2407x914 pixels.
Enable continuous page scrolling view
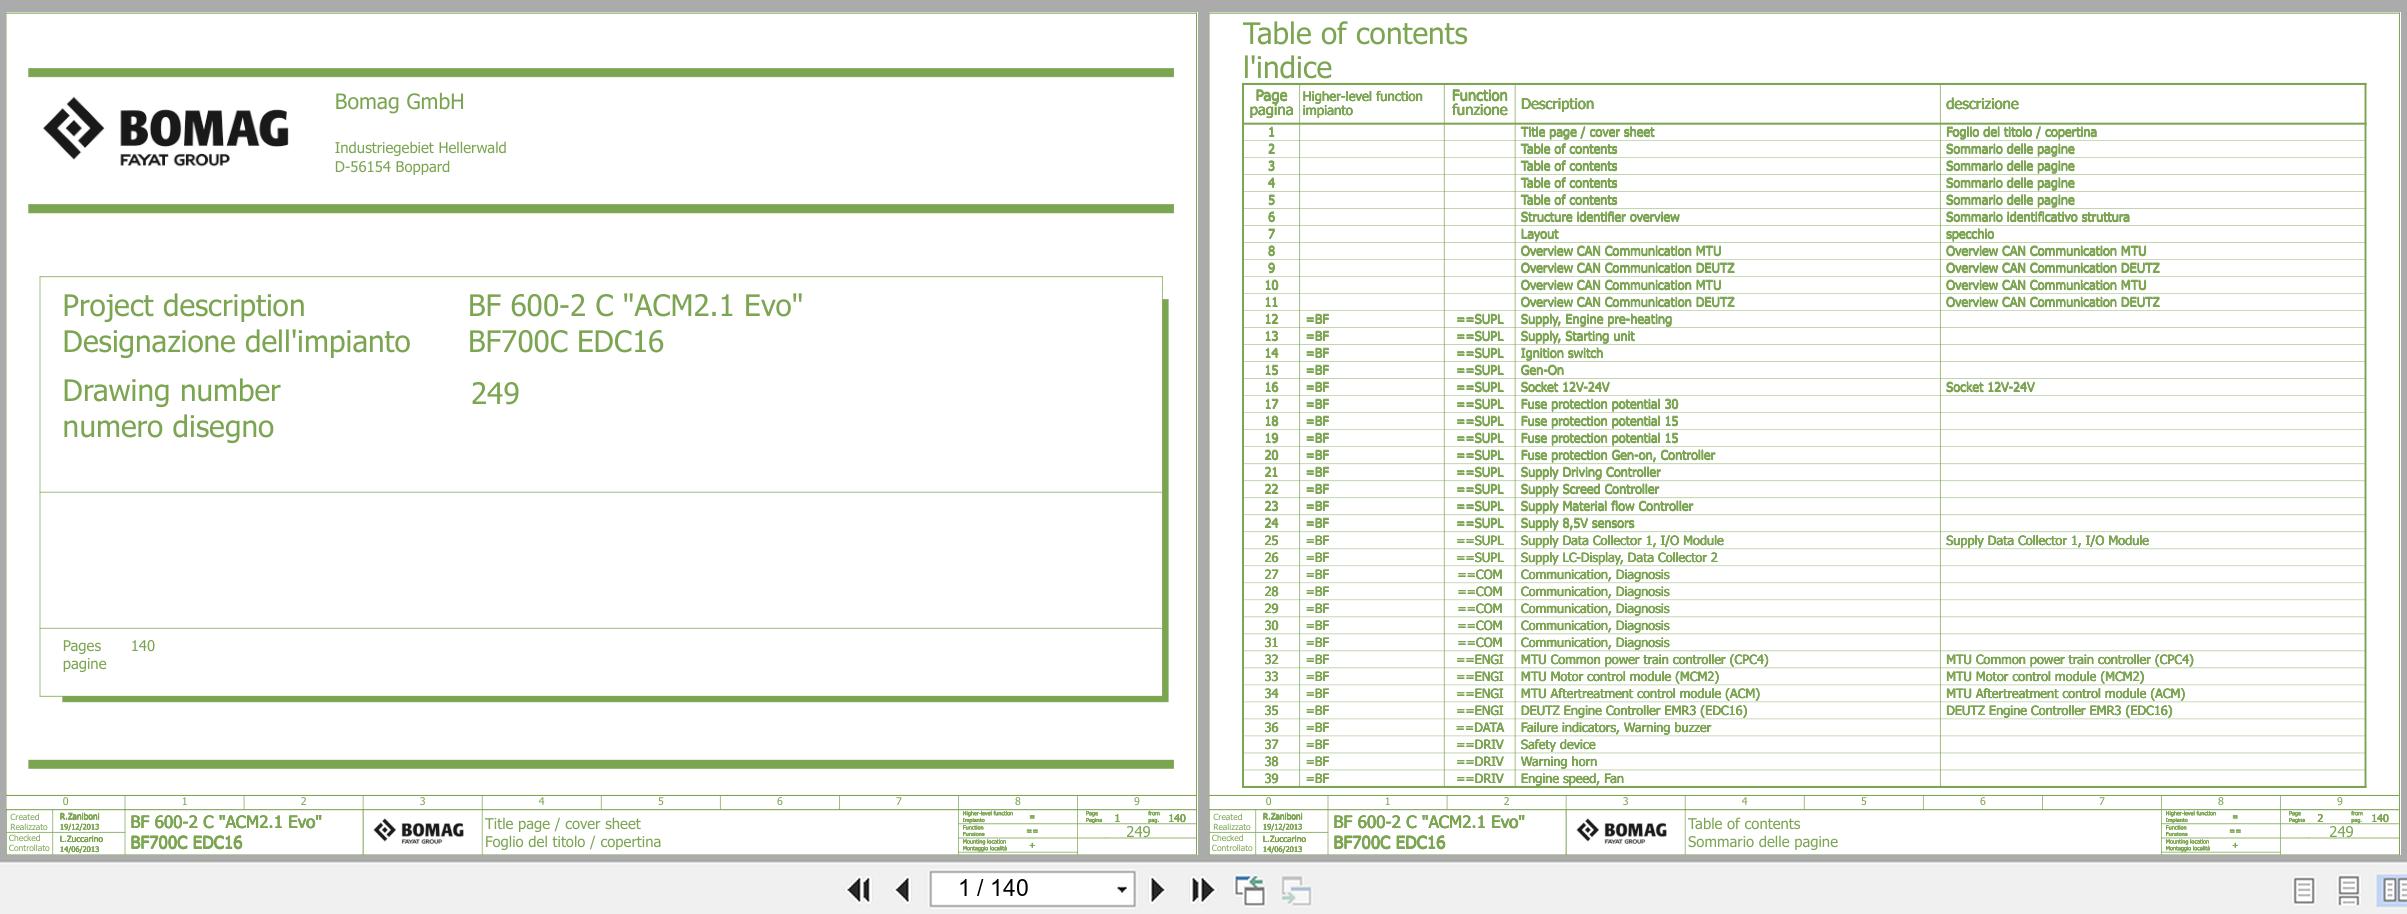tap(2348, 889)
